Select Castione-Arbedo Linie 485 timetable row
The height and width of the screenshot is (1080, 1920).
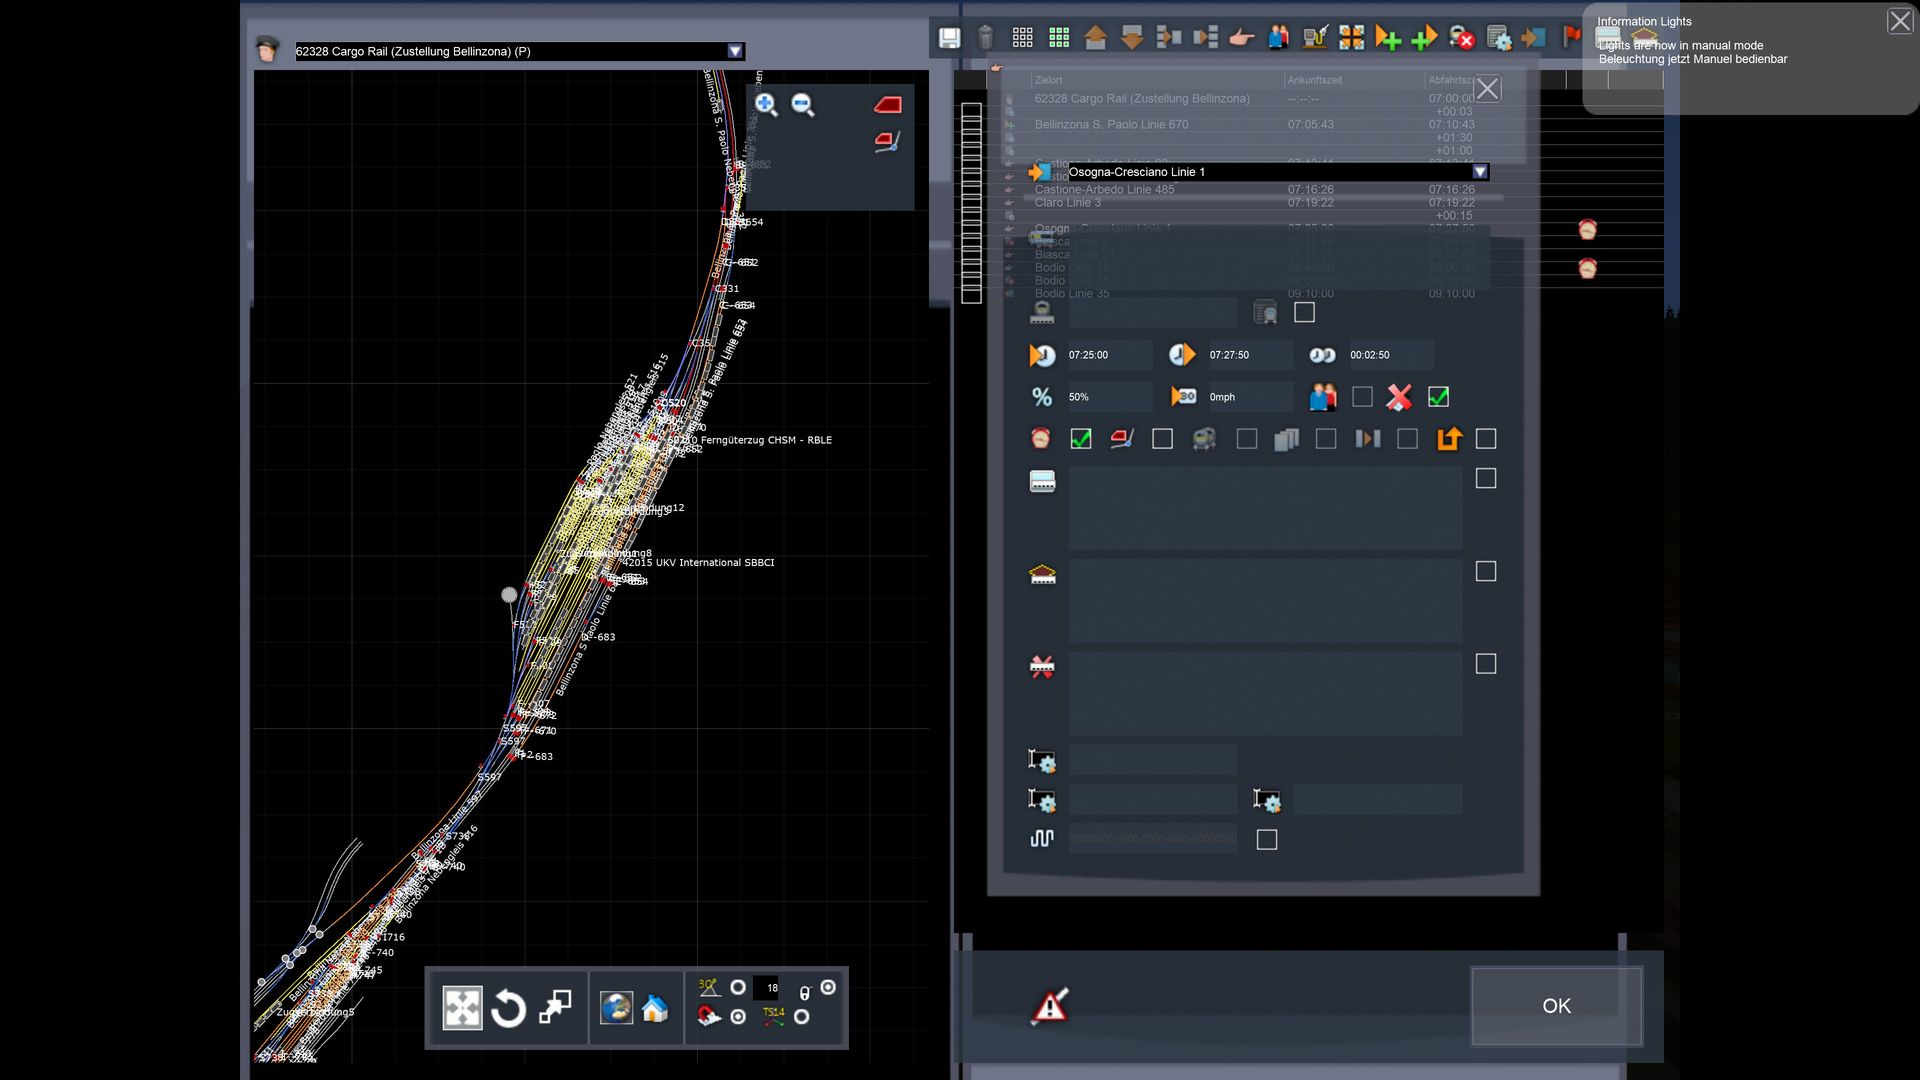pos(1104,189)
